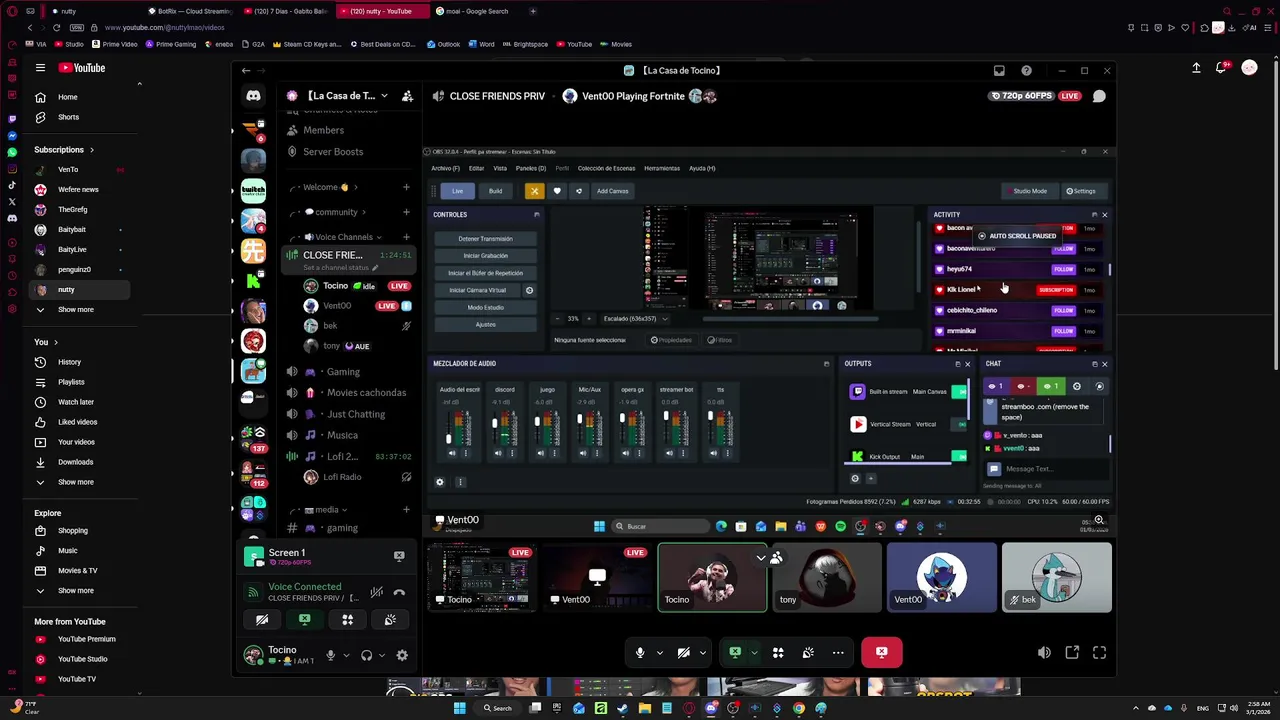Enter fullscreen for the stream view
Viewport: 1280px width, 720px height.
click(1099, 653)
